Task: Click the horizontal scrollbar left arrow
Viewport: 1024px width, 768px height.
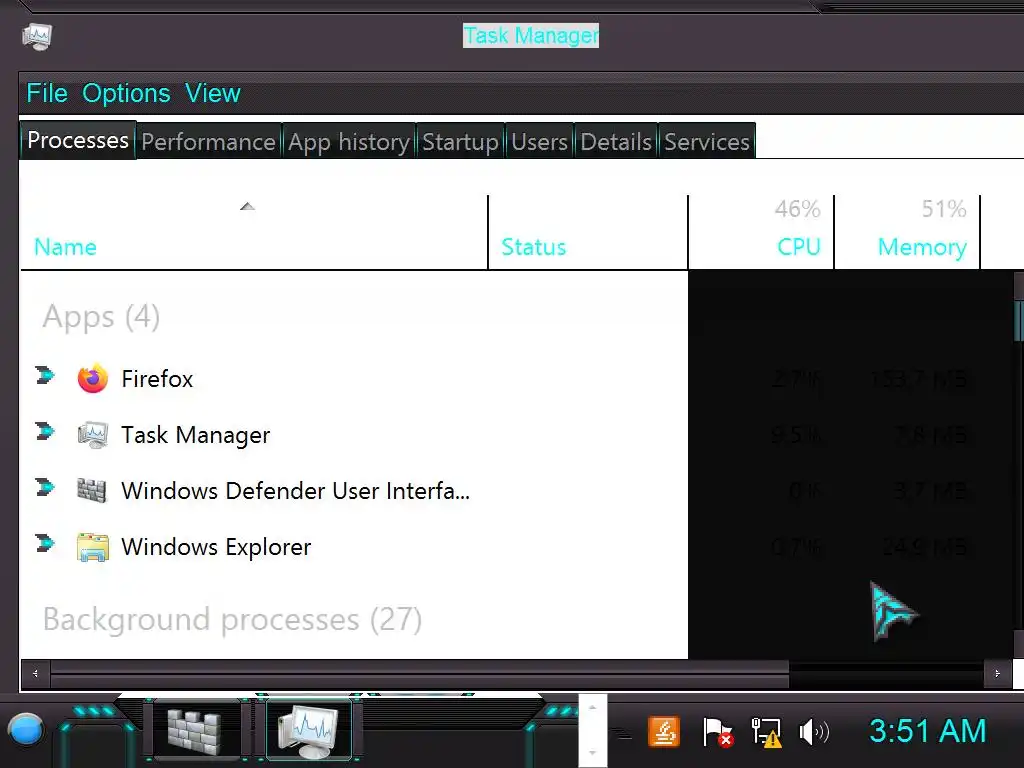Action: [x=35, y=673]
